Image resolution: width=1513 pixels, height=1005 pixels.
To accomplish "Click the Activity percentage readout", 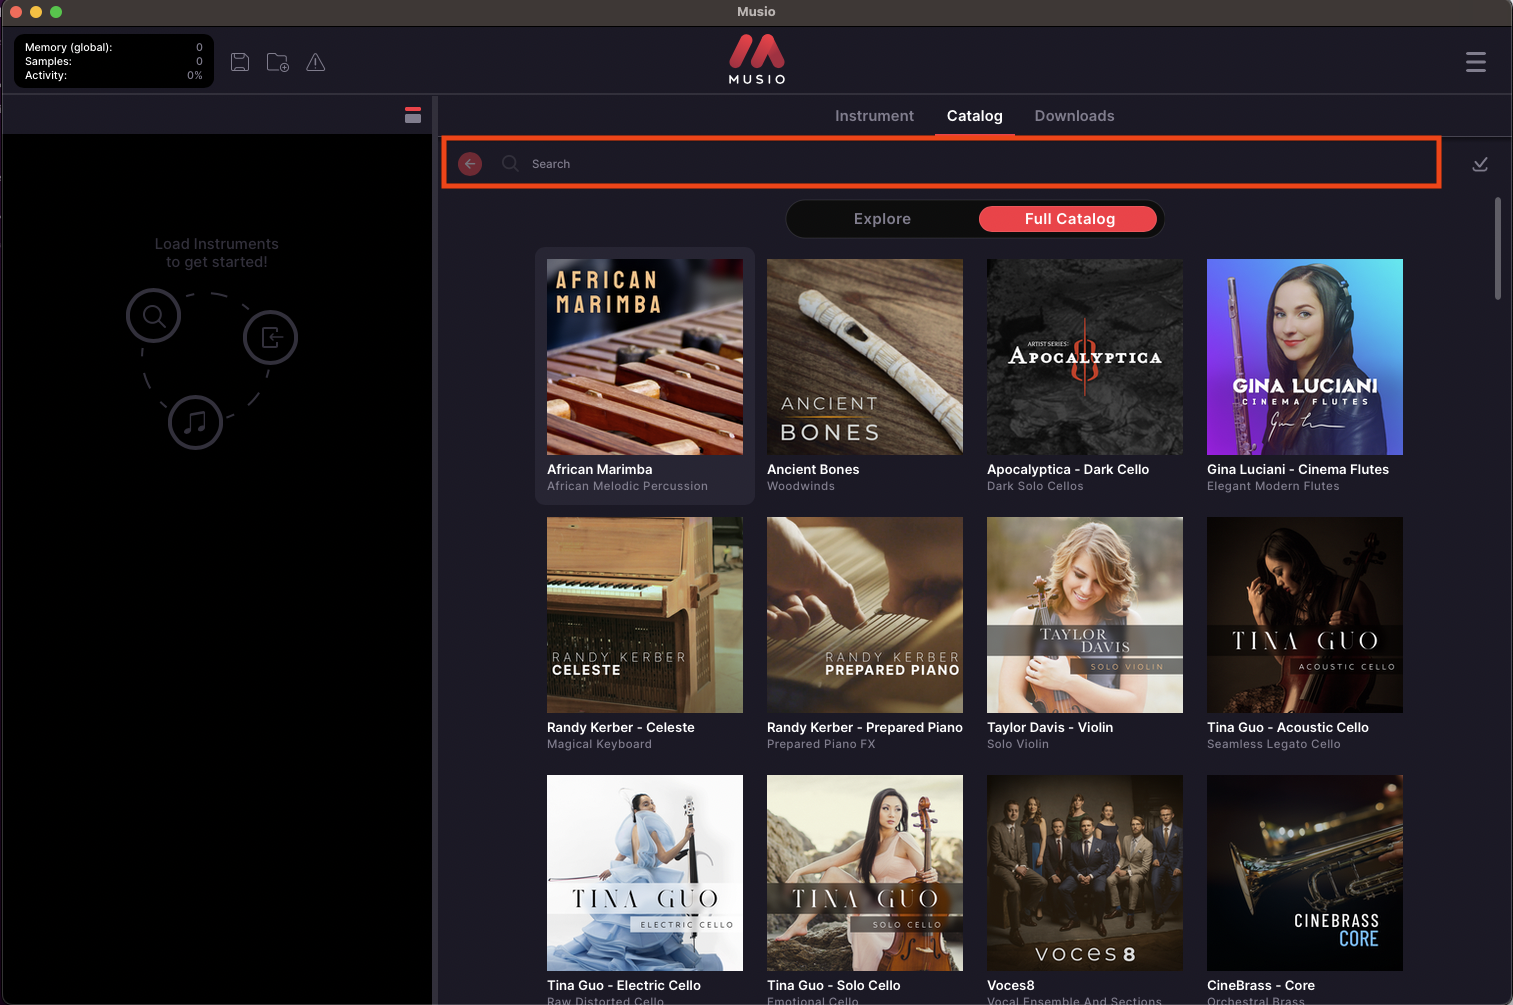I will tap(113, 75).
